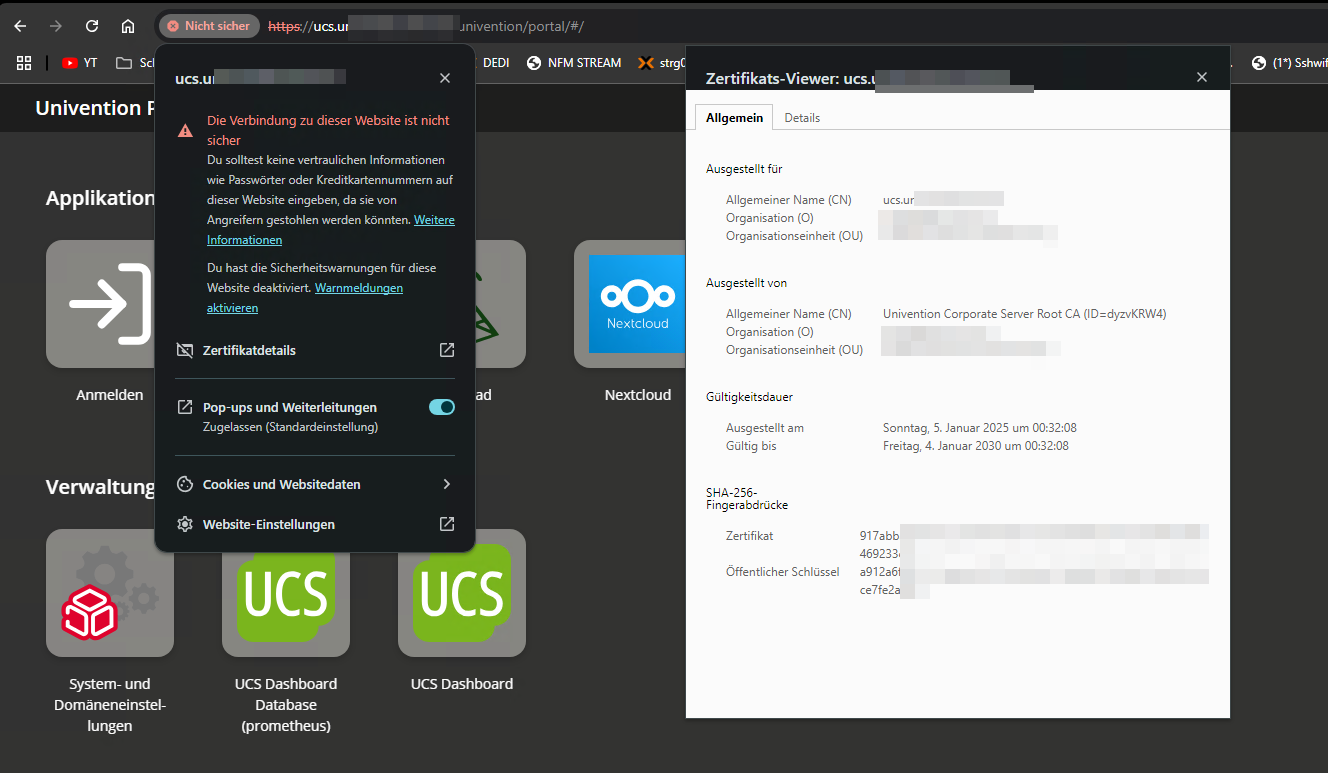Select the 'Ausgestellt am' date value
This screenshot has width=1328, height=773.
click(x=980, y=428)
